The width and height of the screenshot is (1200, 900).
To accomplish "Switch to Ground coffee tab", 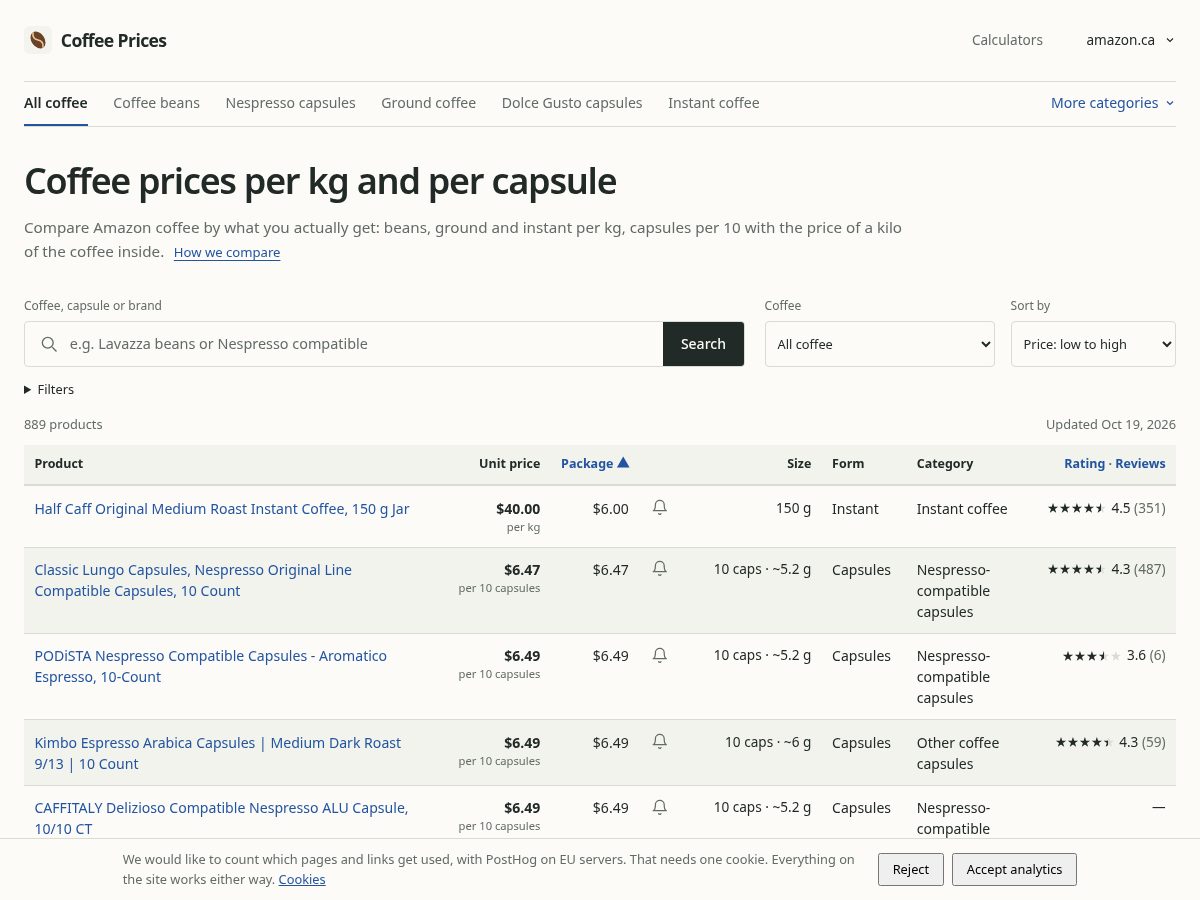I will pos(428,103).
